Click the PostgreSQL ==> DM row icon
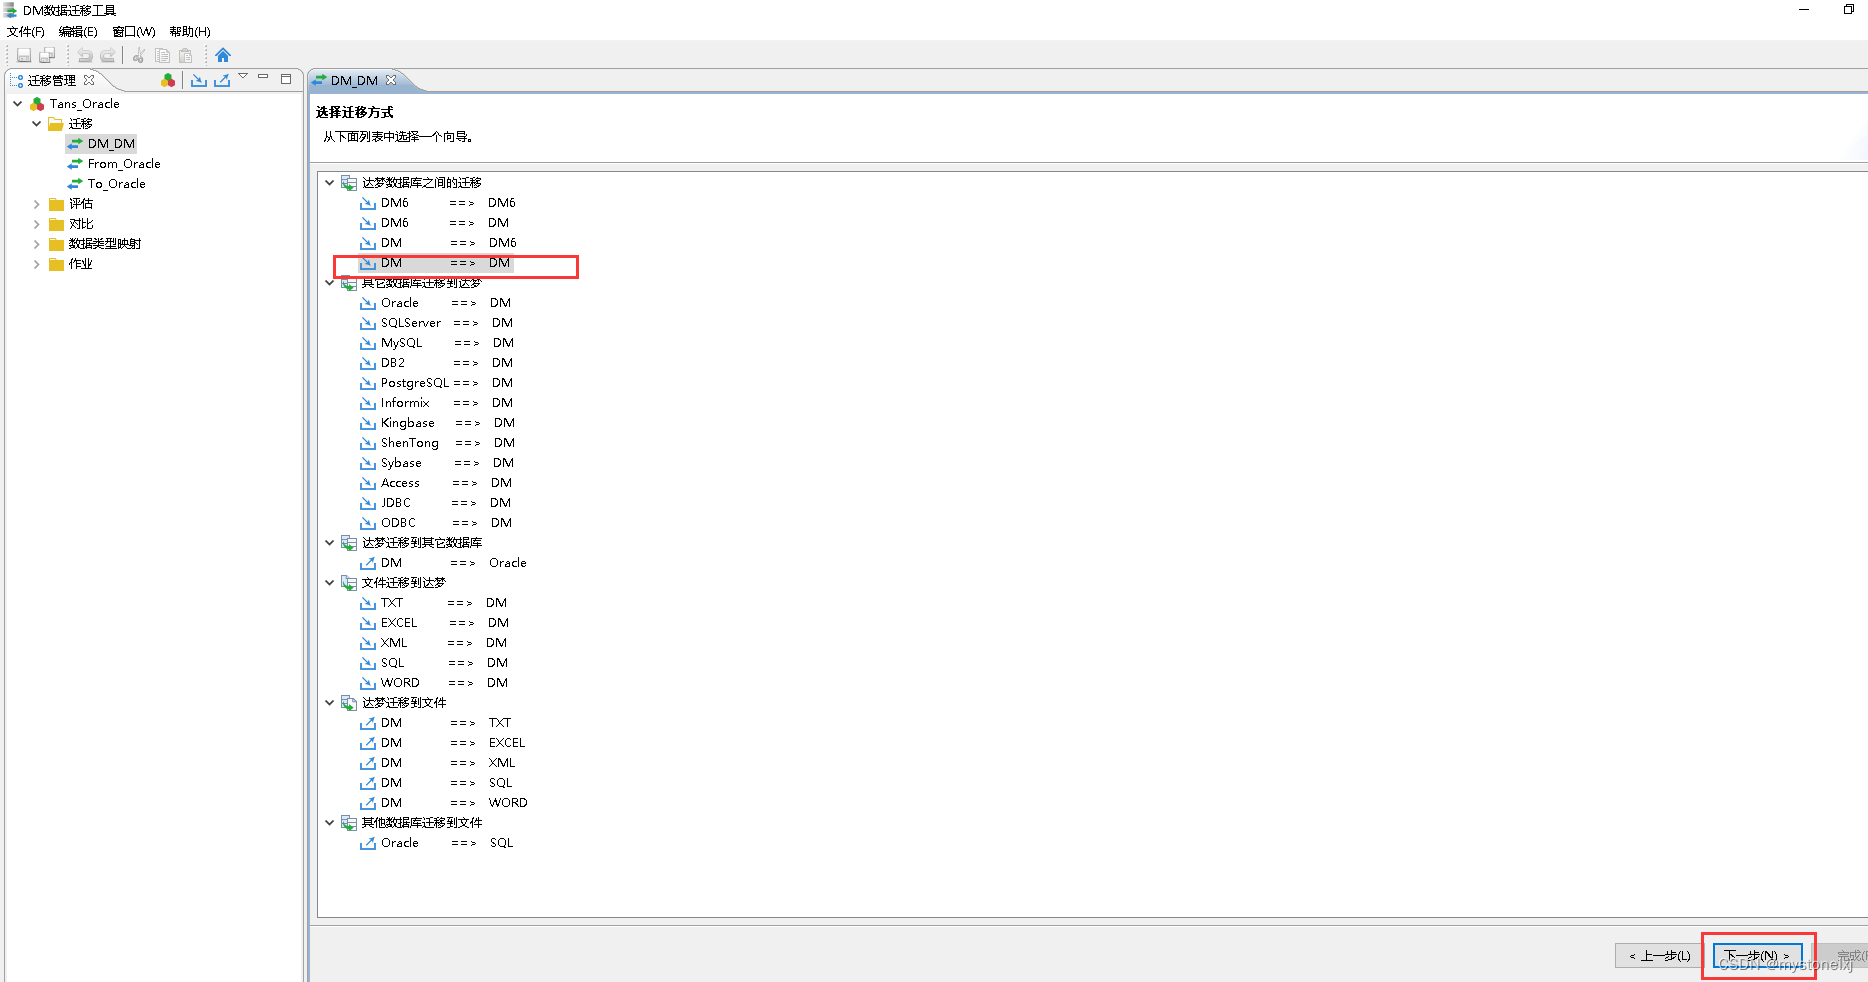This screenshot has width=1868, height=982. [368, 383]
